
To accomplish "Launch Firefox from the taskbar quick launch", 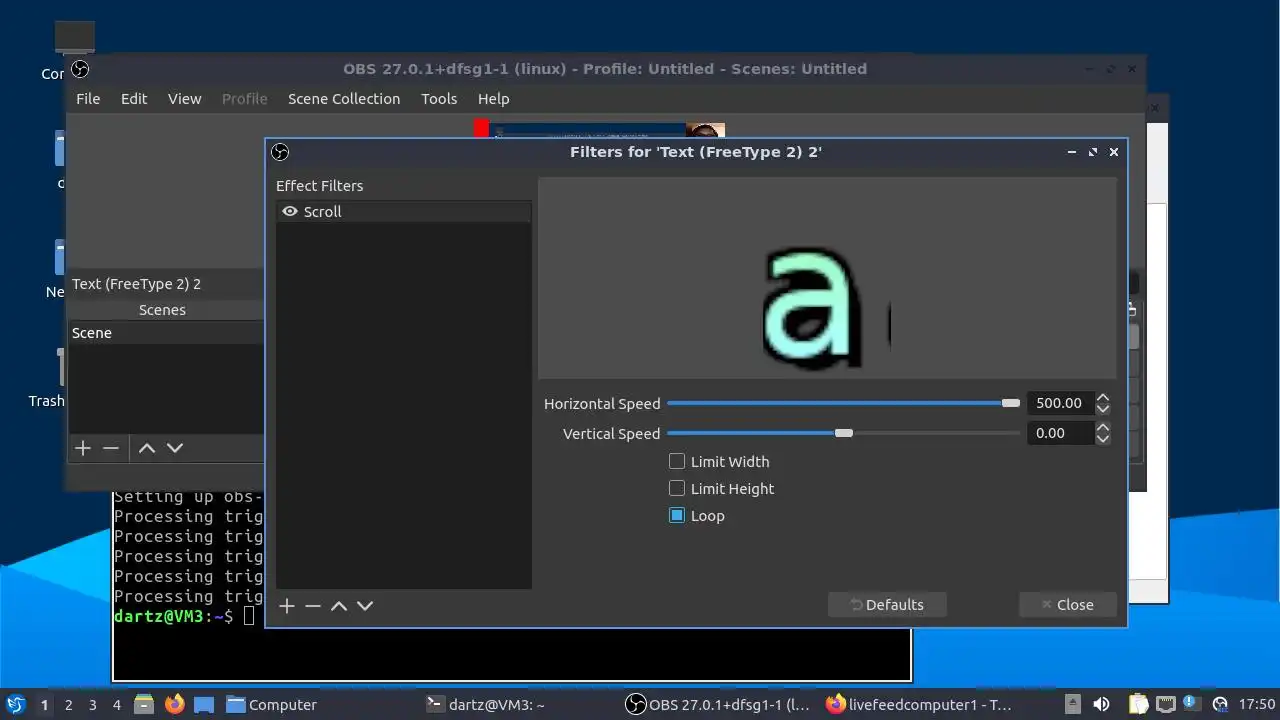I will point(174,704).
